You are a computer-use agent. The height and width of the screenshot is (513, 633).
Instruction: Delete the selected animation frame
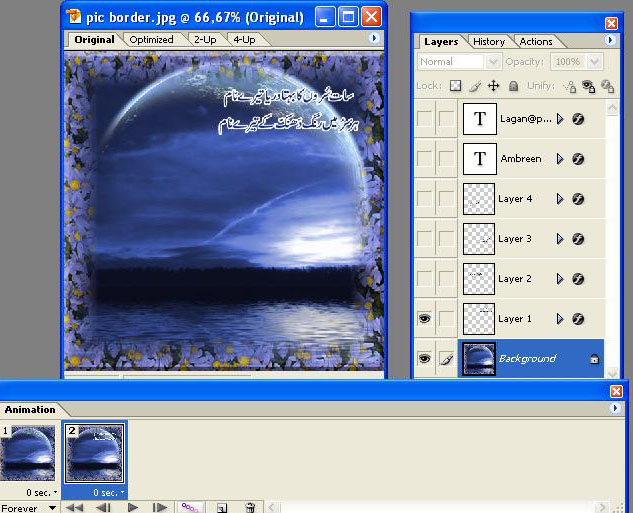point(251,507)
